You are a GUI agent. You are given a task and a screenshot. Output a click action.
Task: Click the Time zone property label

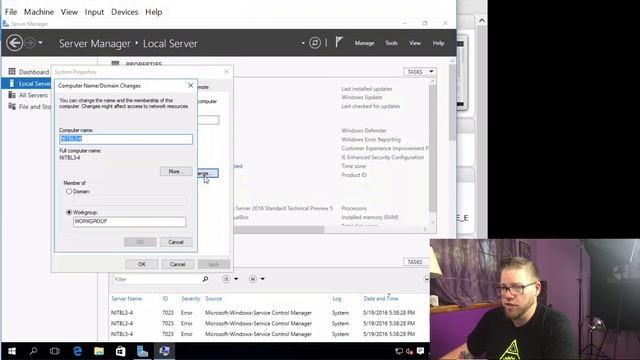tap(353, 166)
